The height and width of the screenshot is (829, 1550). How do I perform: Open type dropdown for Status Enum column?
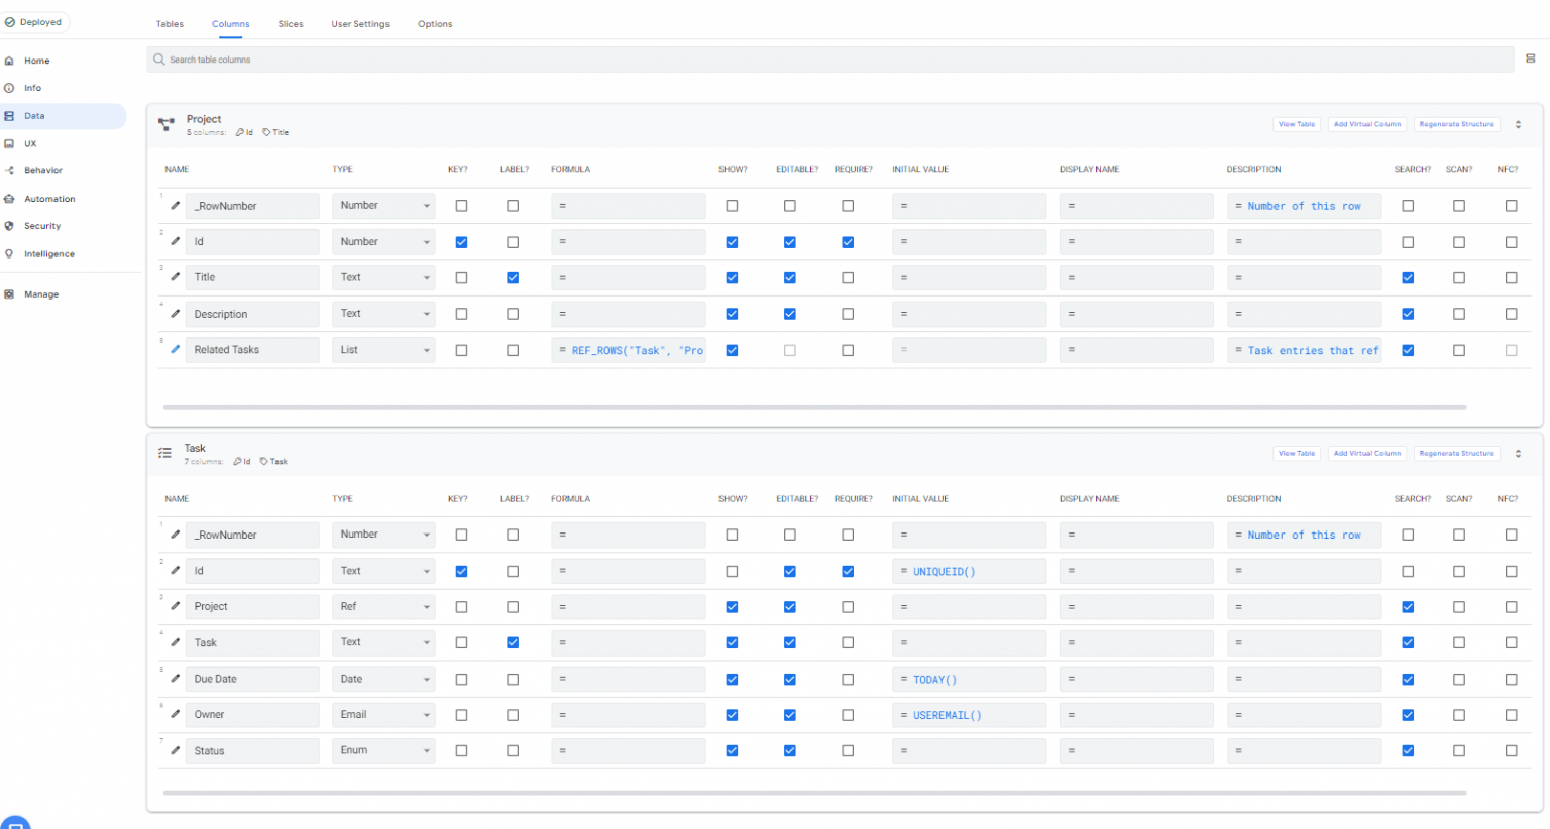click(384, 750)
